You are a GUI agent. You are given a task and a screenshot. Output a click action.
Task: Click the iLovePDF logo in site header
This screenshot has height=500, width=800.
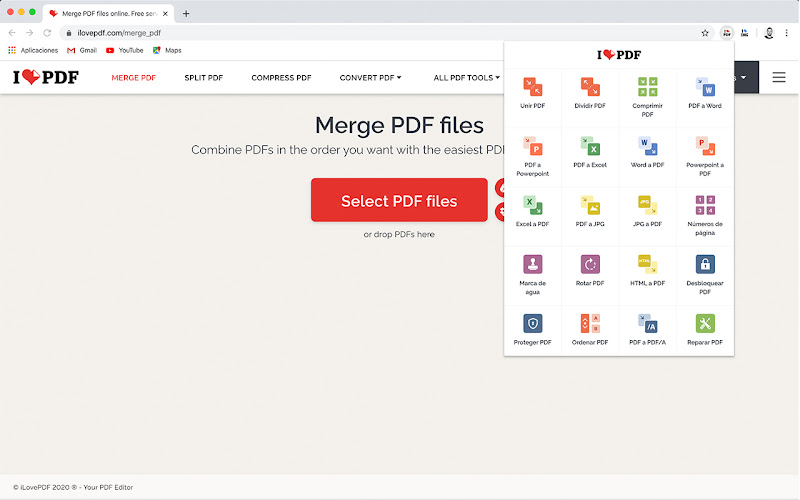pyautogui.click(x=46, y=77)
